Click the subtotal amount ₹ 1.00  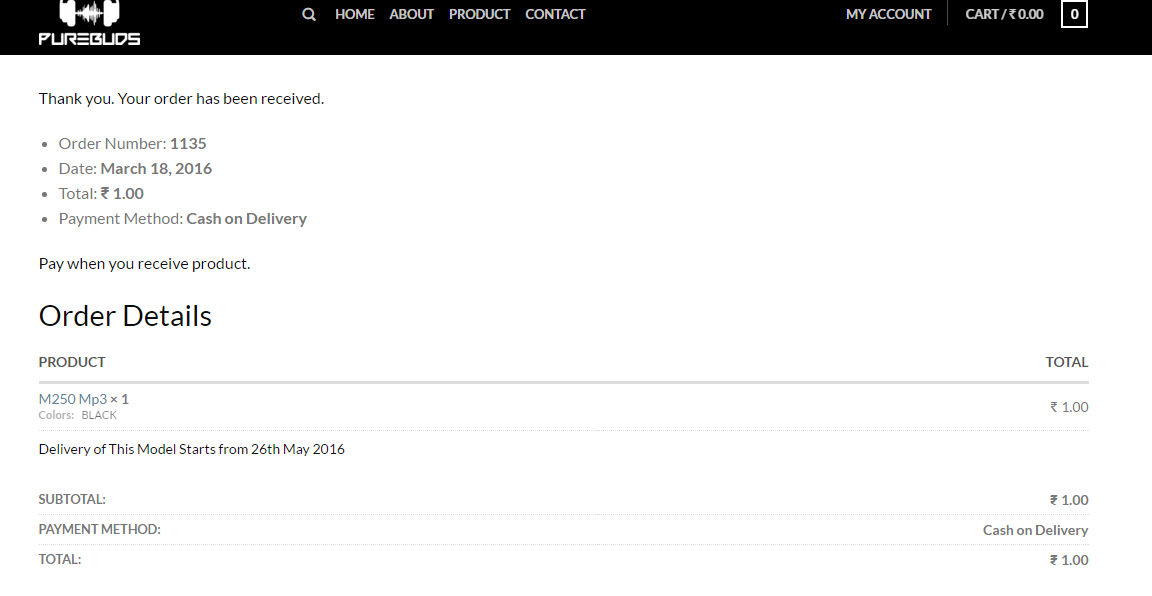click(x=1069, y=500)
